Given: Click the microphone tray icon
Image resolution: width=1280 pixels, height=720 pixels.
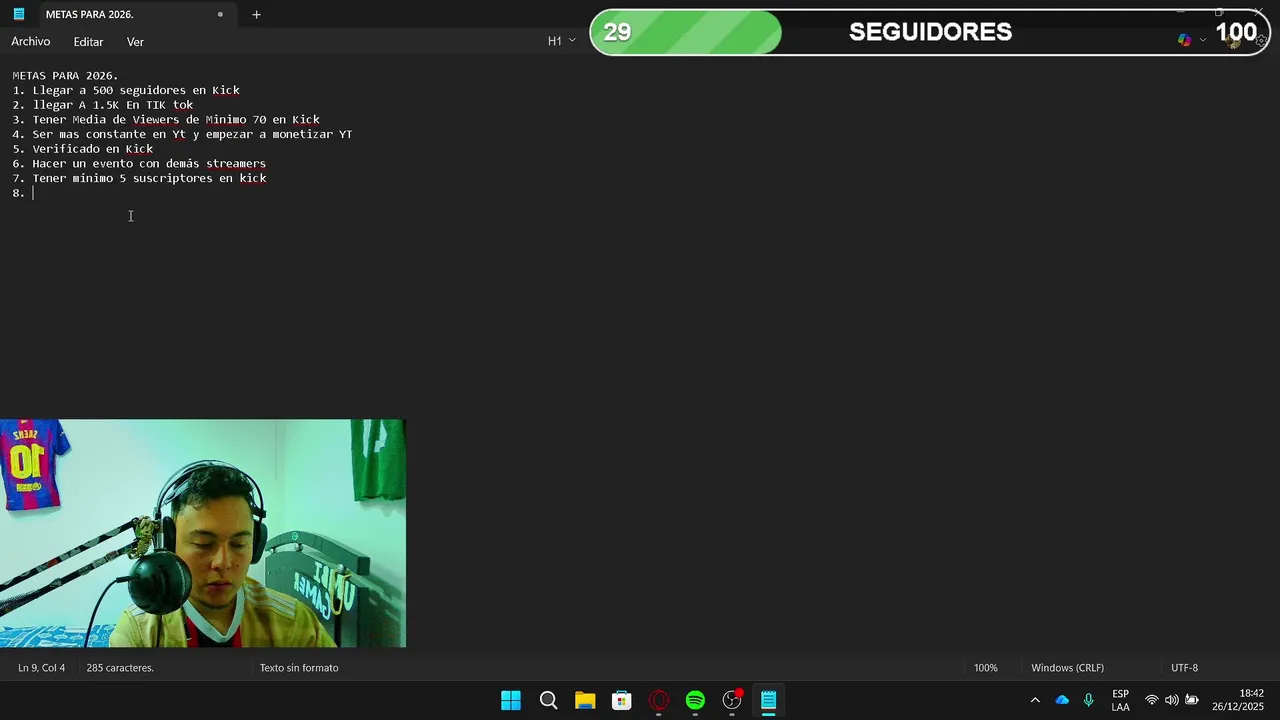Looking at the screenshot, I should click(1088, 700).
